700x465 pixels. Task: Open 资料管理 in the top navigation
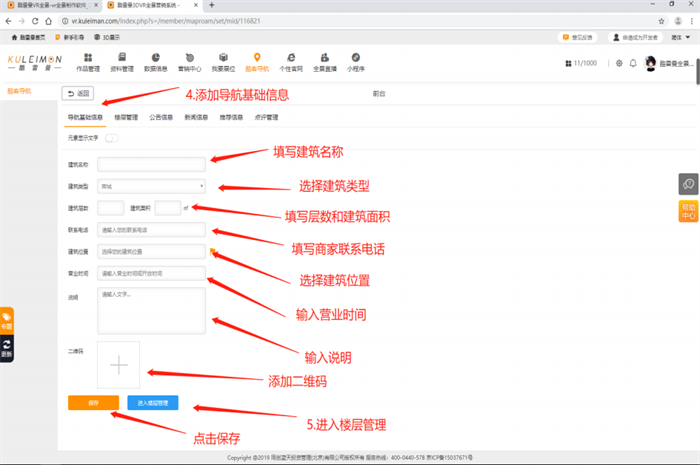[x=122, y=62]
